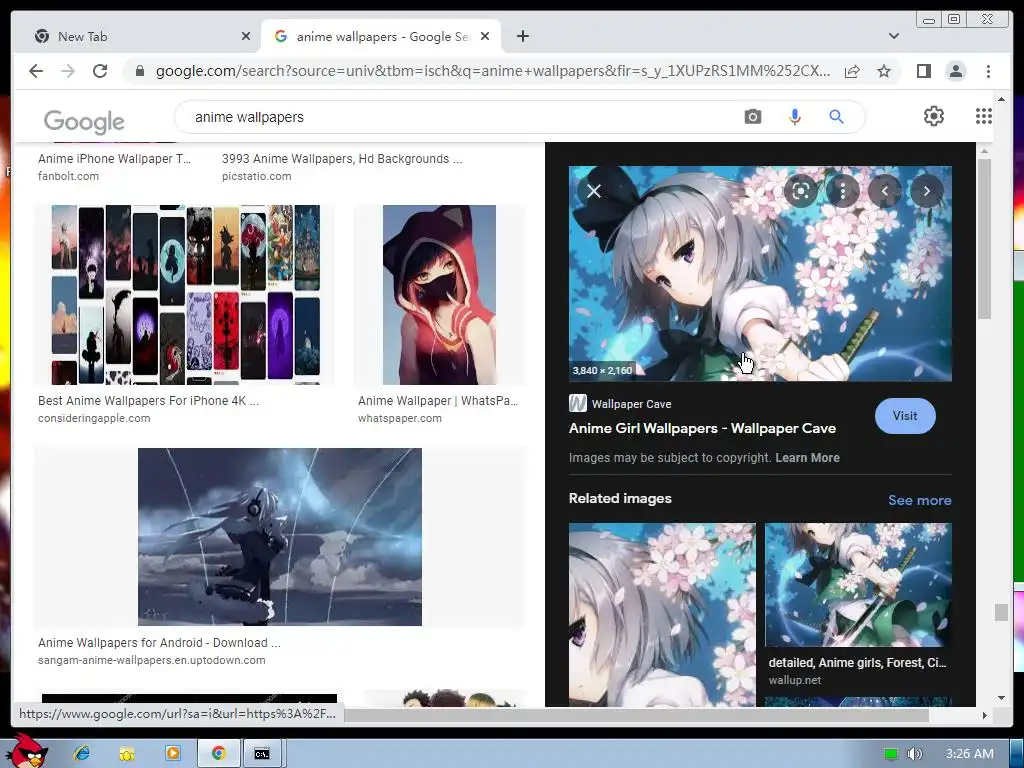Open the command prompt taskbar icon
The image size is (1024, 768).
[x=262, y=754]
